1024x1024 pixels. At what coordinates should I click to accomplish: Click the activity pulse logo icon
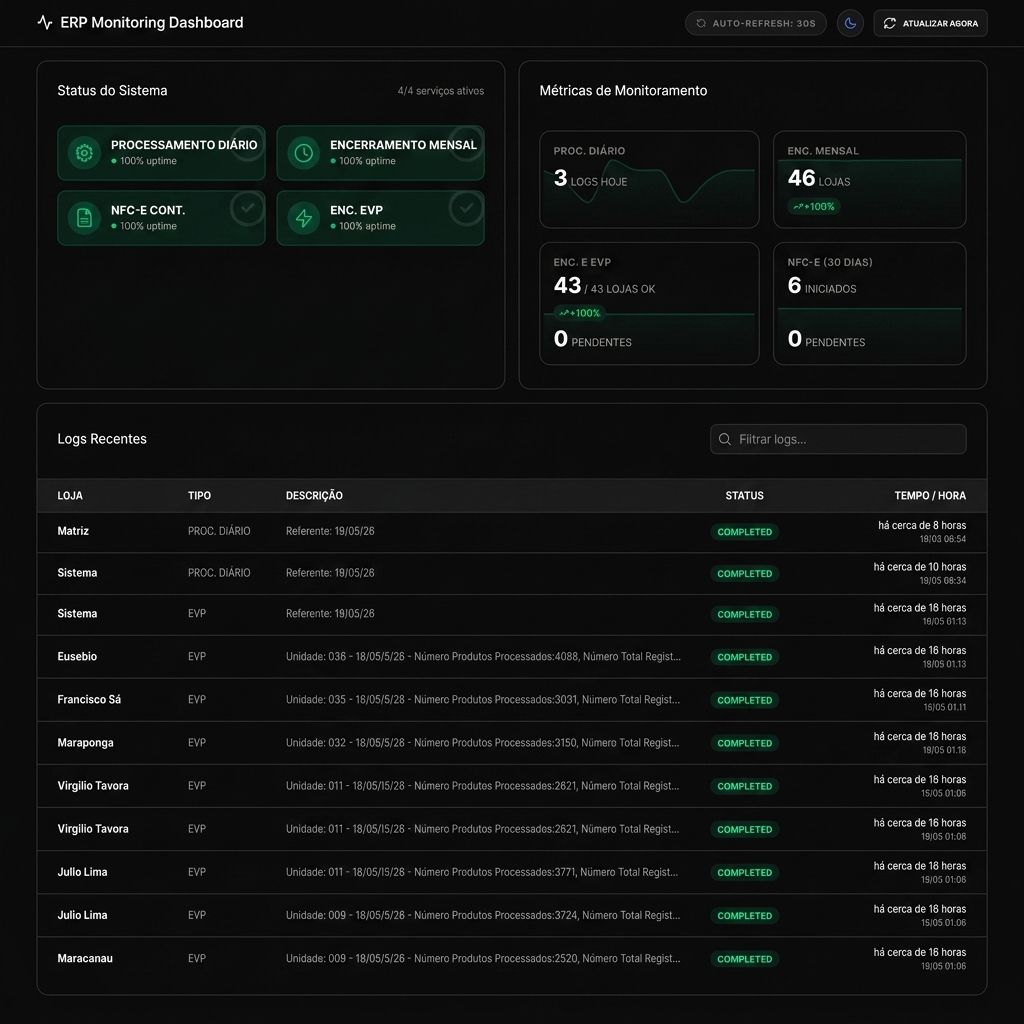44,23
